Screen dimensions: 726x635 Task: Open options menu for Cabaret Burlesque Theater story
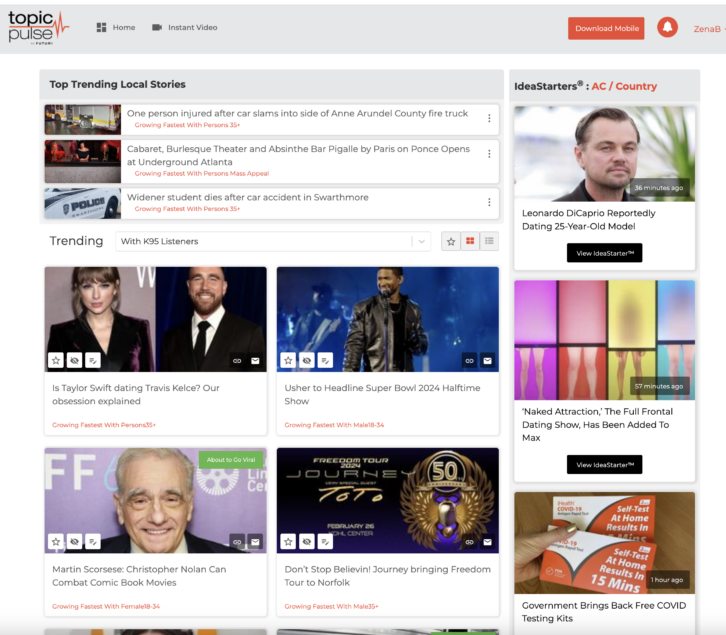(x=489, y=154)
